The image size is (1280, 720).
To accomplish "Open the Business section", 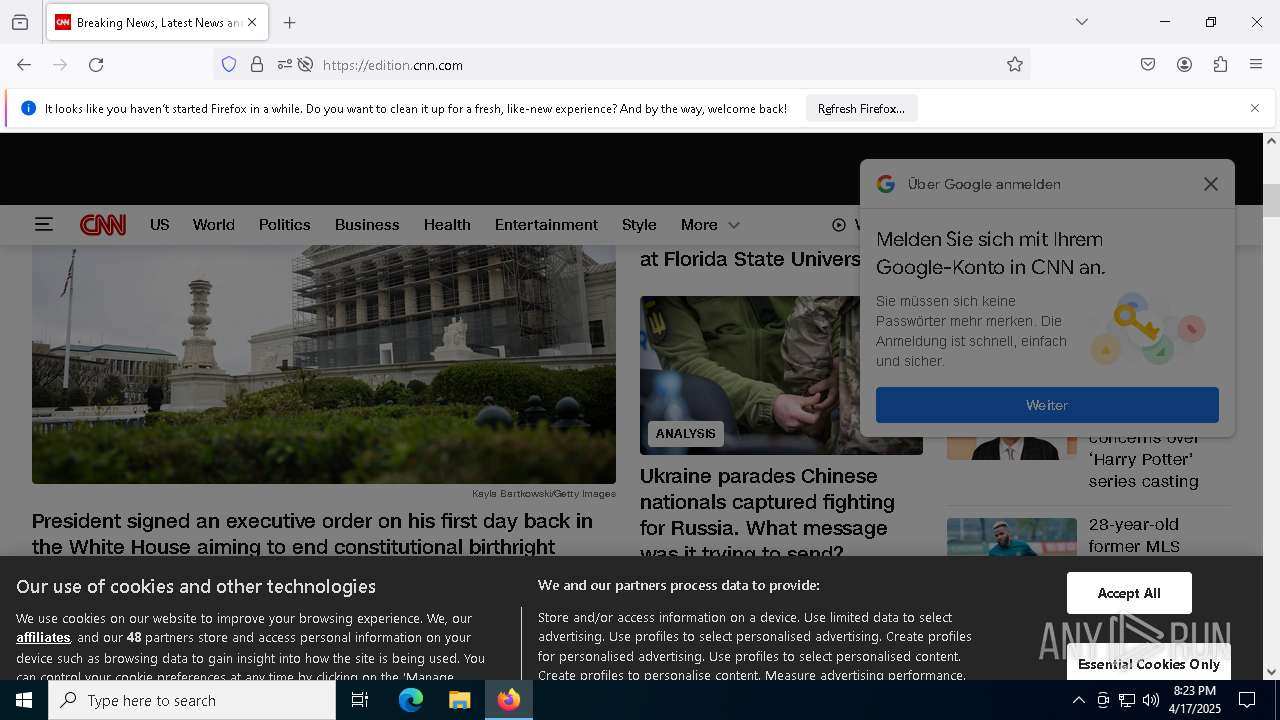I will click(367, 225).
